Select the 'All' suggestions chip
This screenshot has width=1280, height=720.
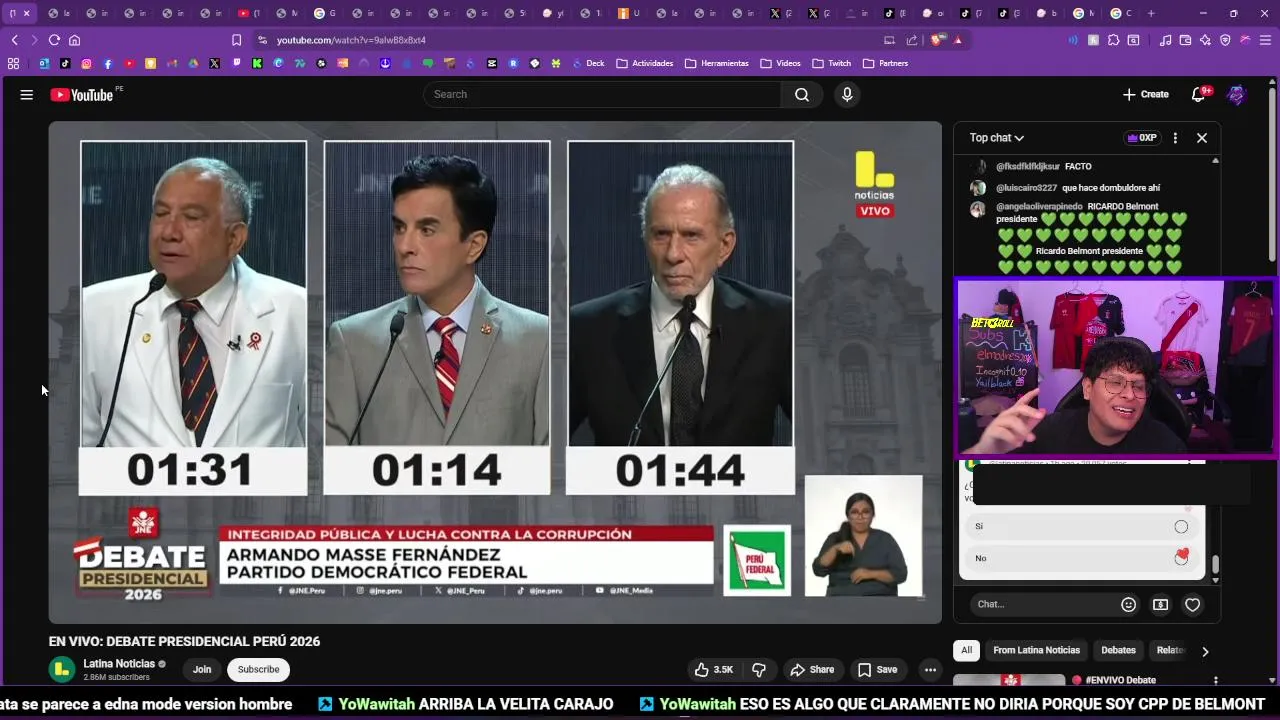tap(966, 650)
